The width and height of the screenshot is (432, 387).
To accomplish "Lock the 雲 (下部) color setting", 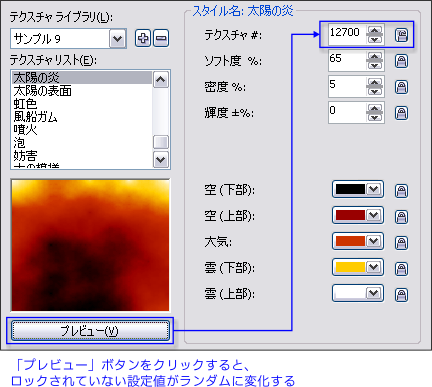I will point(401,269).
